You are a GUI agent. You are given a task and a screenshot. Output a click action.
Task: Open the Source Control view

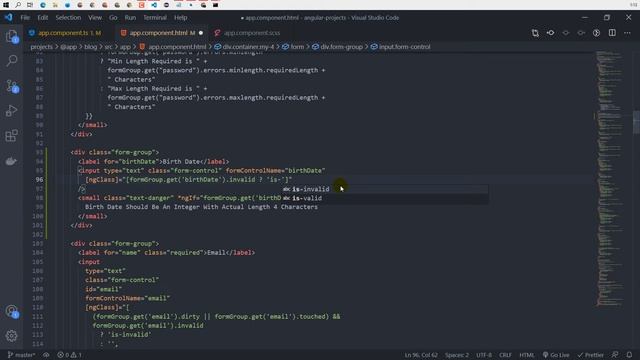pyautogui.click(x=12, y=86)
